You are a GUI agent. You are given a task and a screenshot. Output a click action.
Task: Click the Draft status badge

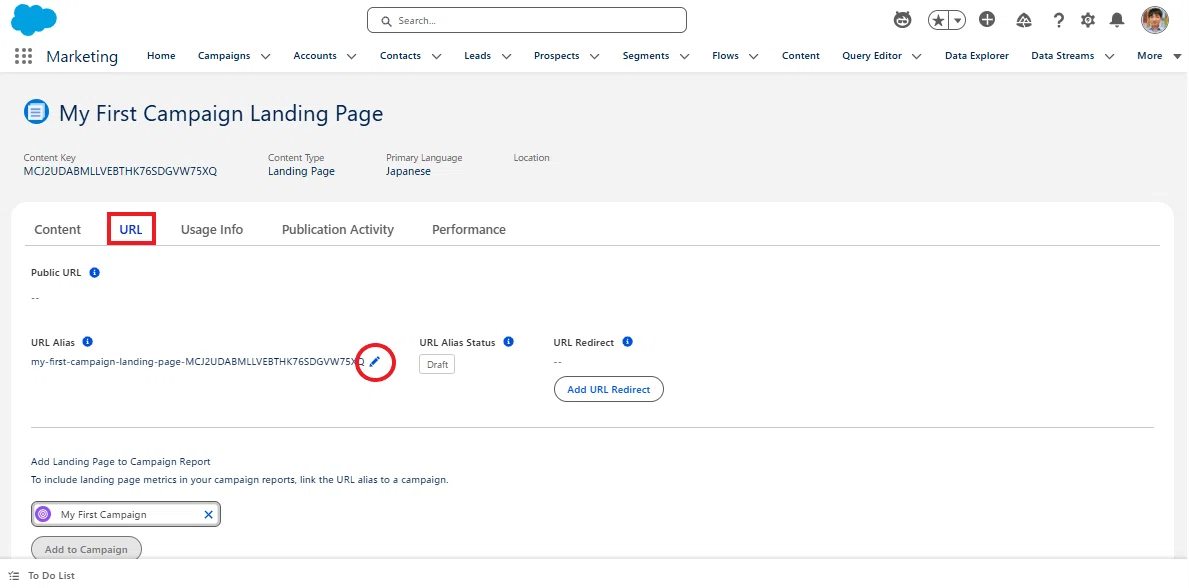click(437, 364)
